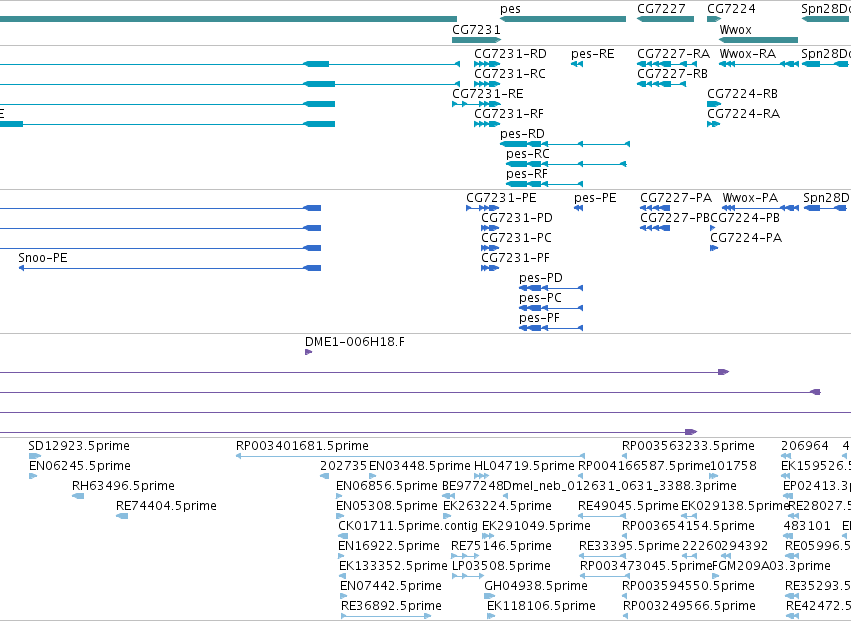The height and width of the screenshot is (621, 851).
Task: Select the EK118106.5prime EST
Action: click(x=491, y=616)
